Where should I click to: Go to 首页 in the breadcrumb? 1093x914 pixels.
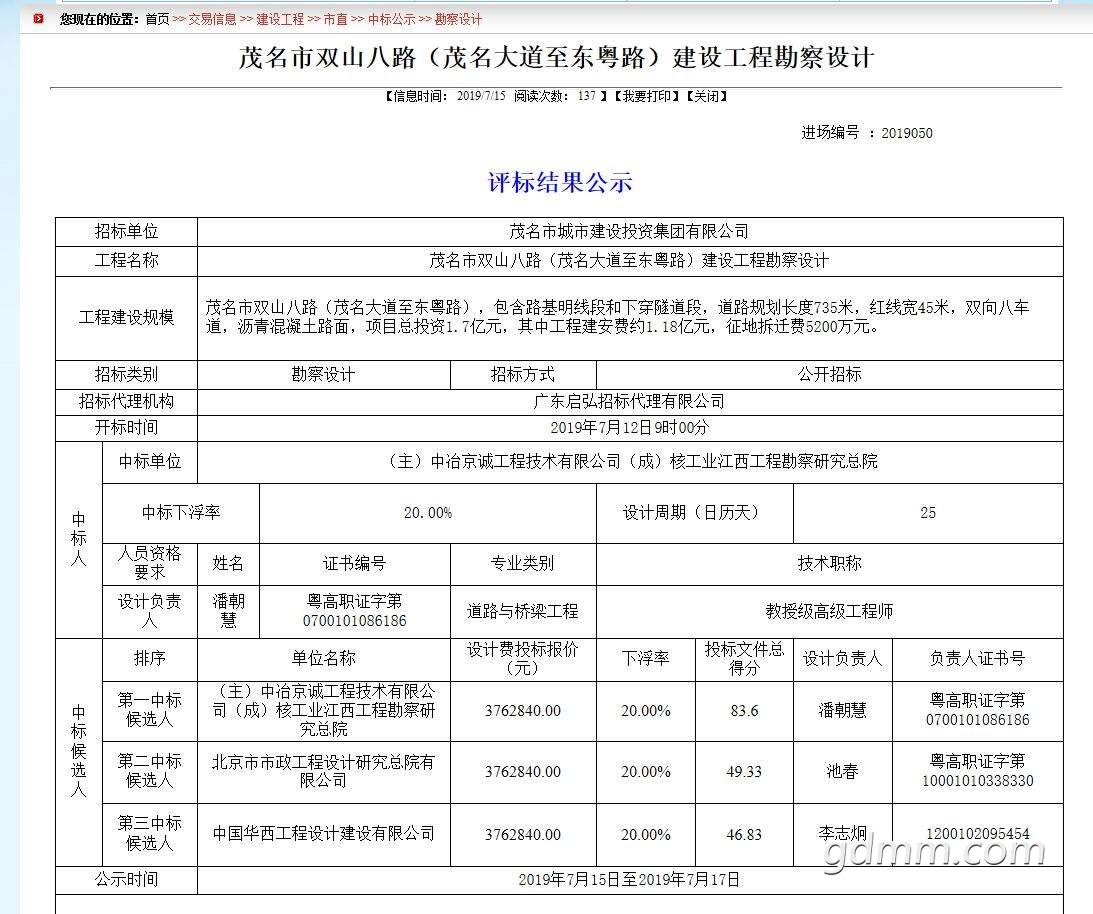(x=157, y=20)
